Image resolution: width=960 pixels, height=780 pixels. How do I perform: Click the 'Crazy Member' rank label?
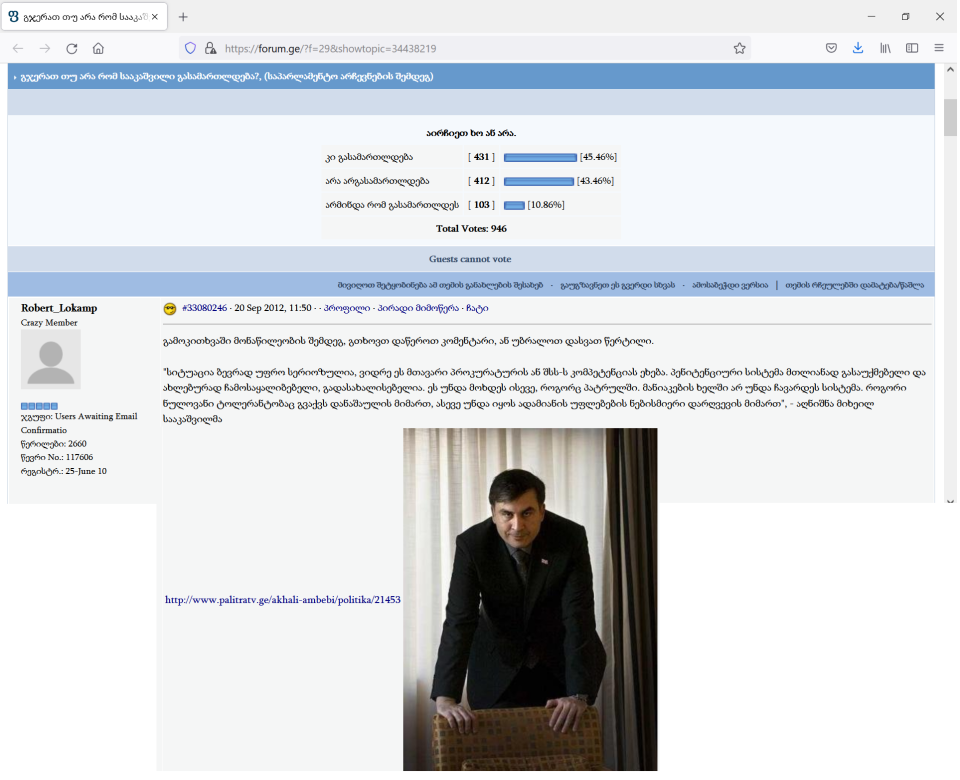pos(49,323)
